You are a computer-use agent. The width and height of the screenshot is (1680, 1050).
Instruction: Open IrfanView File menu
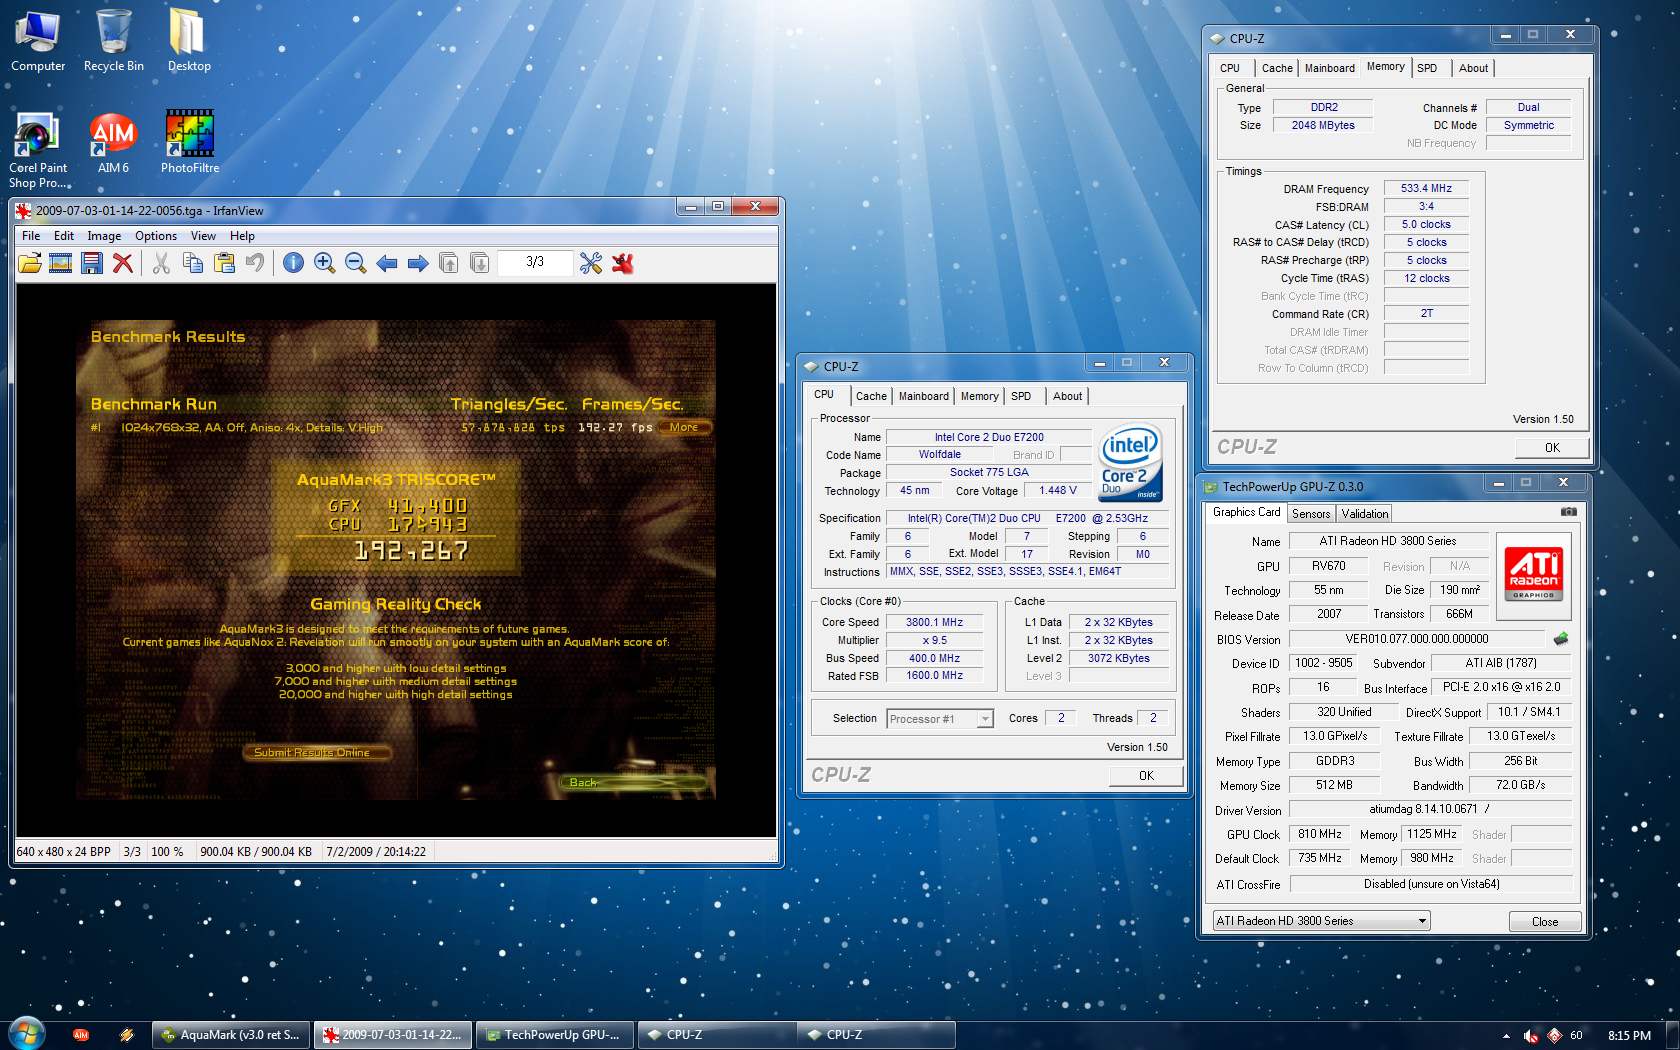(x=31, y=236)
